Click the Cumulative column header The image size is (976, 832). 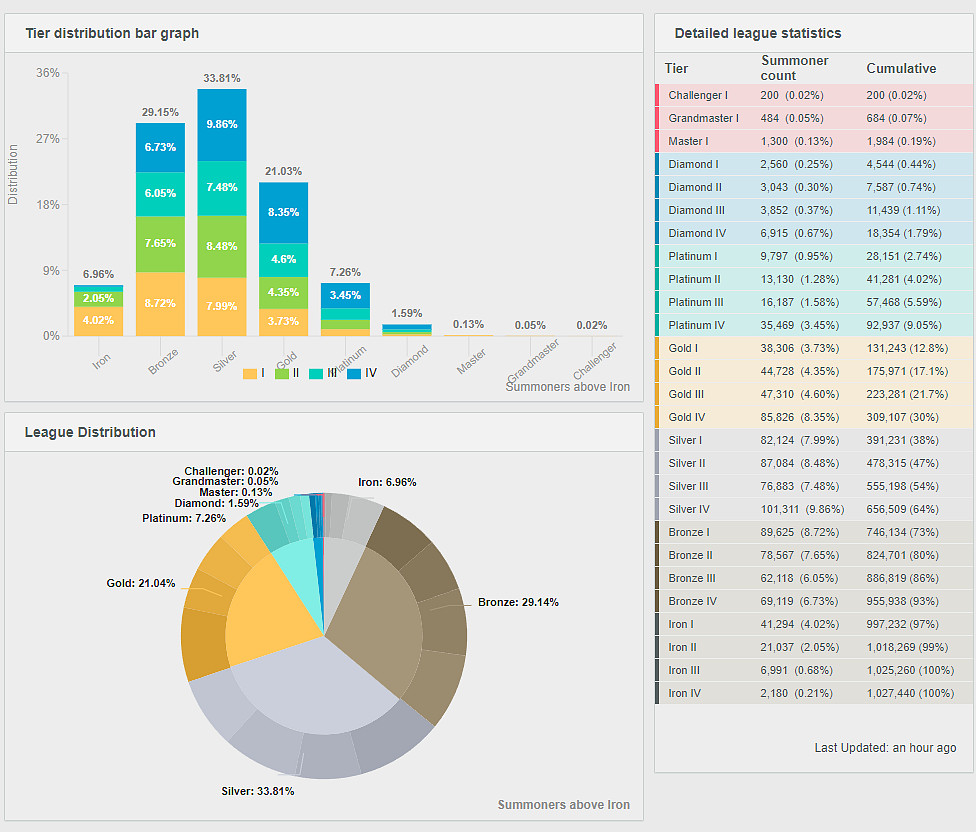click(x=901, y=69)
